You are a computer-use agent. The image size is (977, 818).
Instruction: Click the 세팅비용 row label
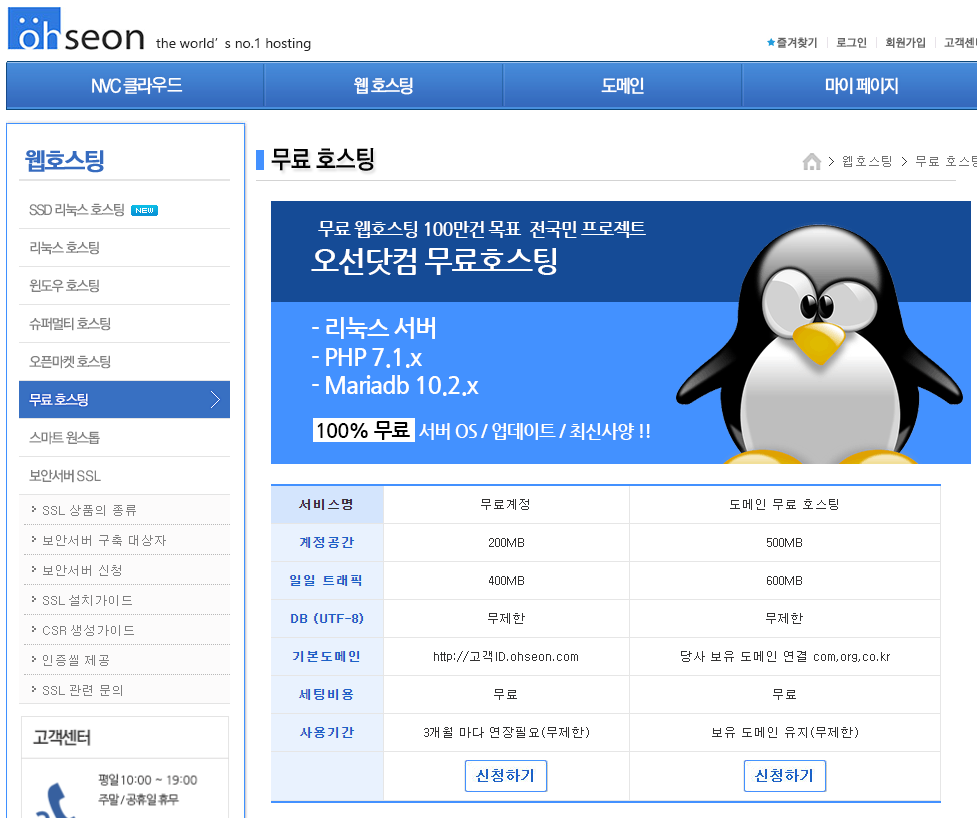click(x=326, y=694)
